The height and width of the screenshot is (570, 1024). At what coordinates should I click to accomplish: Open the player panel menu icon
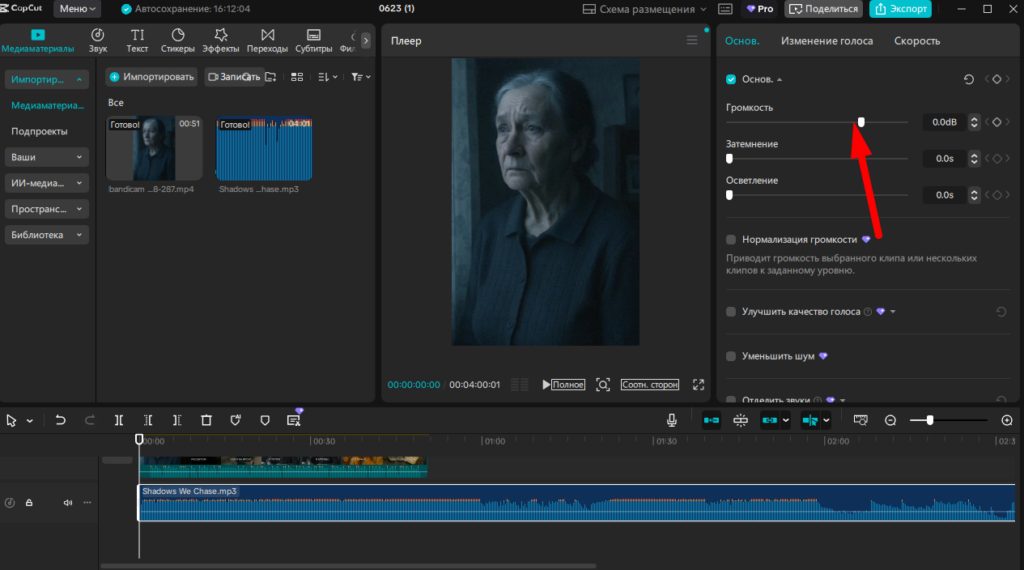coord(692,40)
